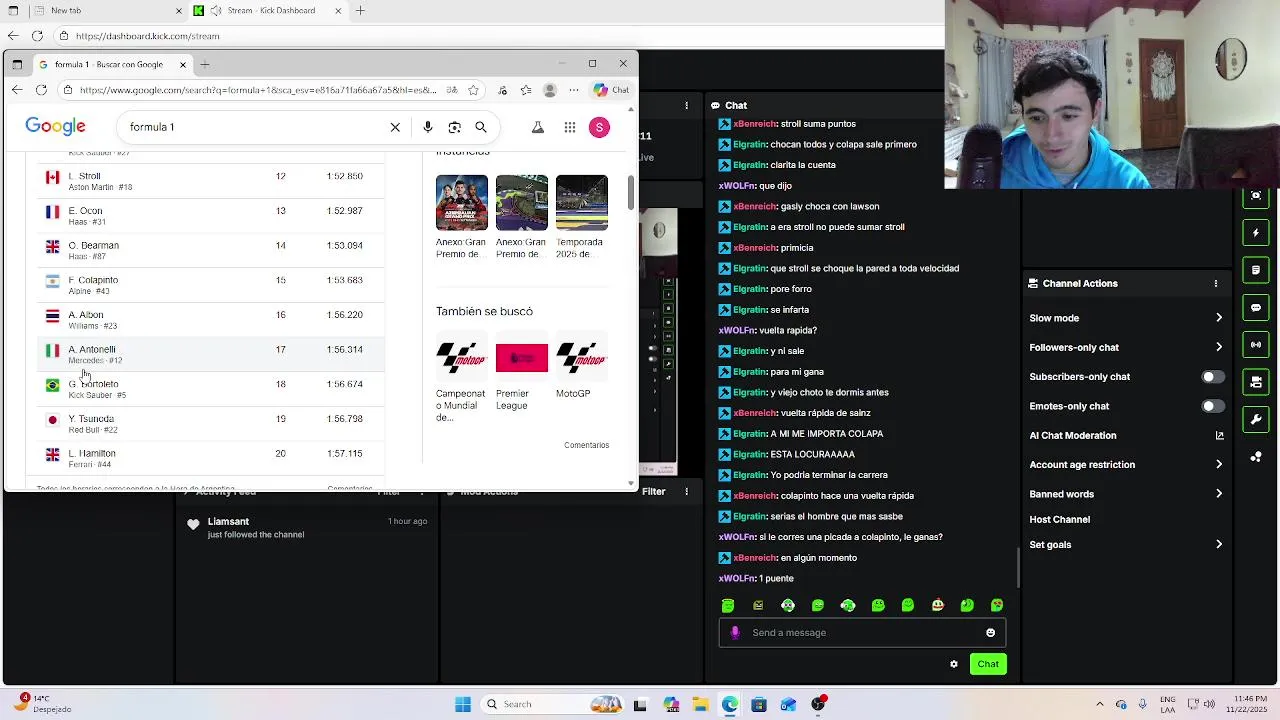Open Google Search Labs flask icon
Image resolution: width=1280 pixels, height=720 pixels.
pos(537,127)
